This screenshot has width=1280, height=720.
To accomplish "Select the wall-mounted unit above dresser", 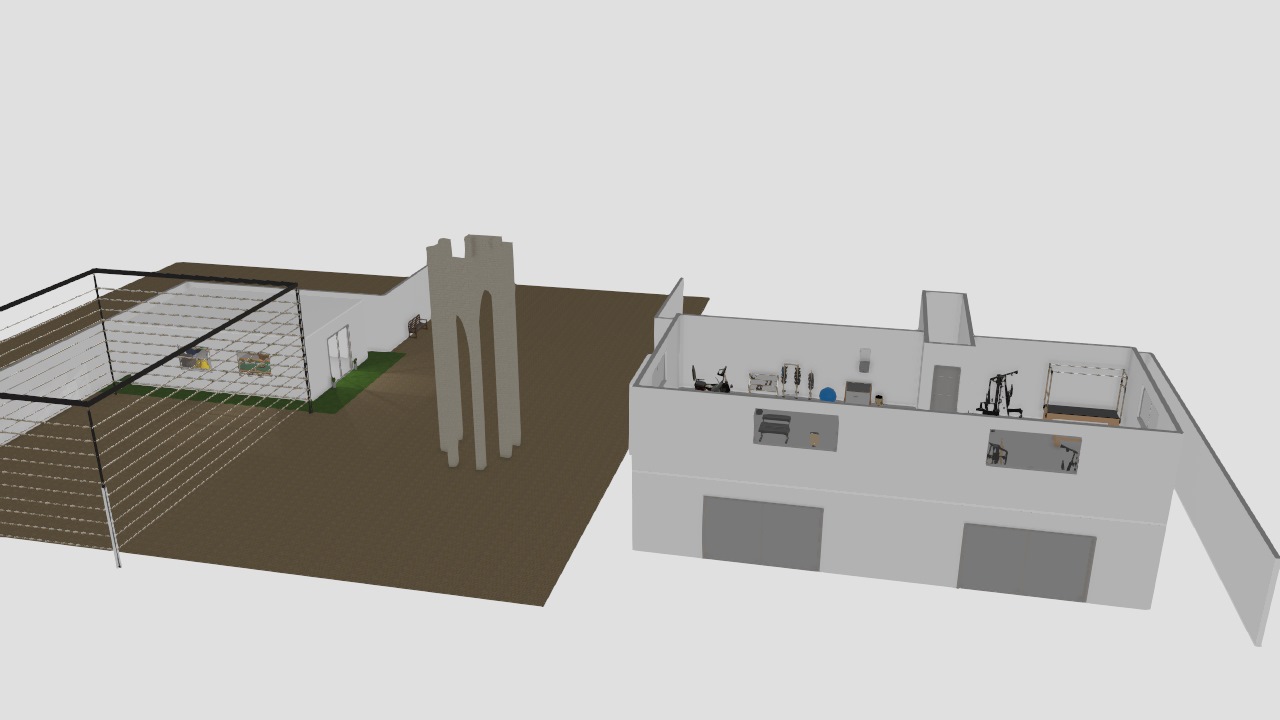I will click(864, 359).
